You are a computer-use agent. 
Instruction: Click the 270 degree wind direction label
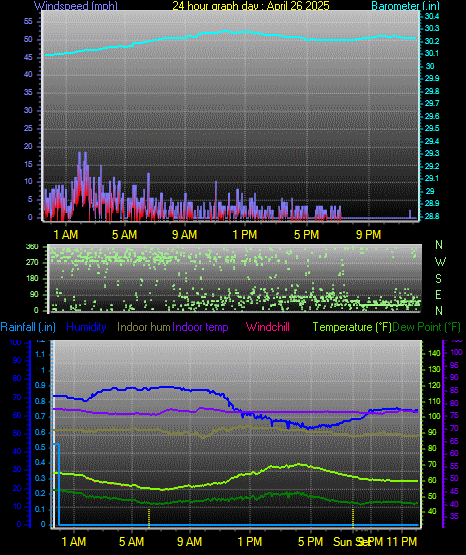tap(32, 263)
